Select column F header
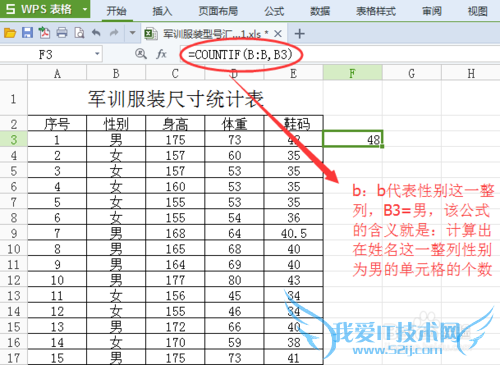This screenshot has height=365, width=500. click(352, 73)
